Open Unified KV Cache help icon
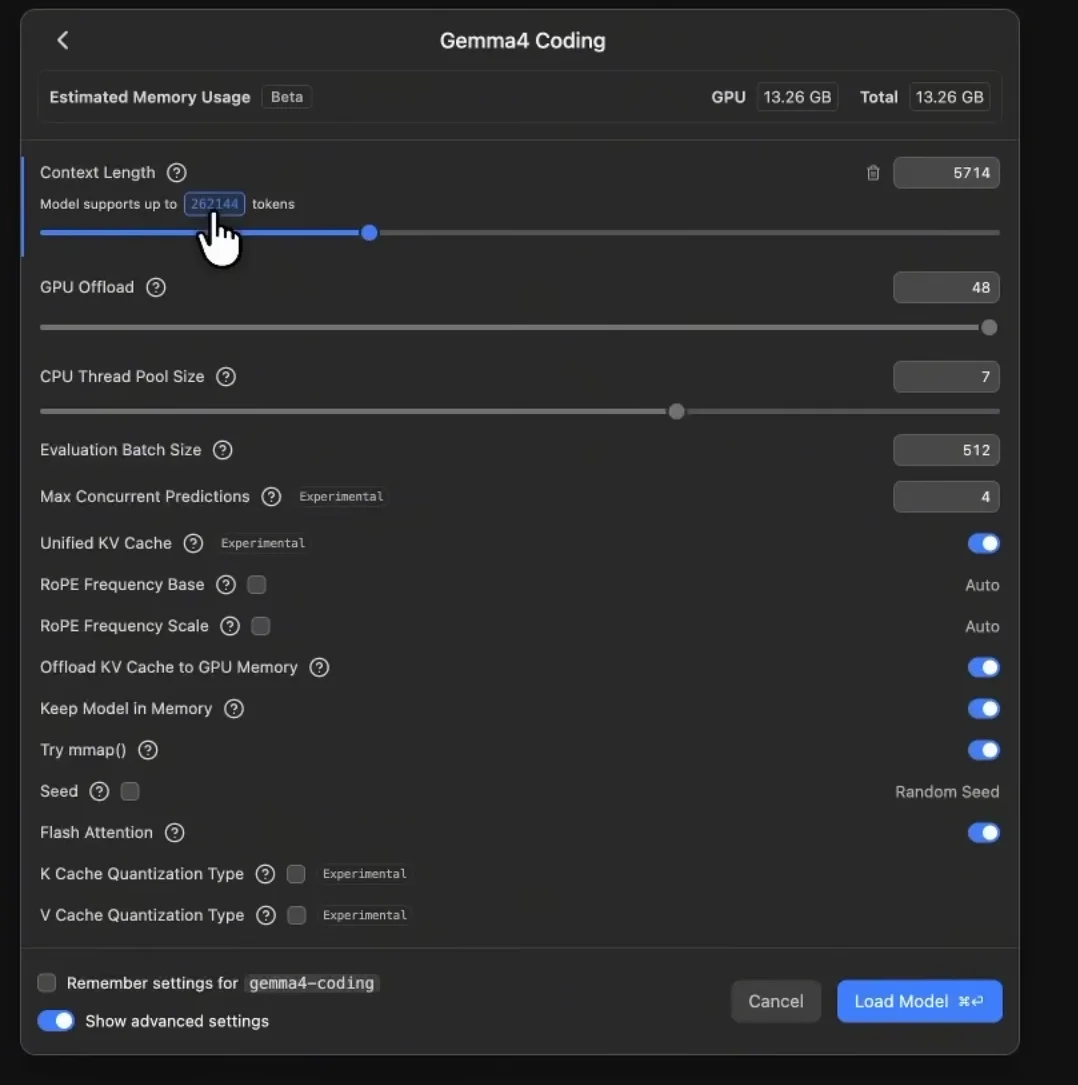This screenshot has height=1085, width=1078. [193, 543]
